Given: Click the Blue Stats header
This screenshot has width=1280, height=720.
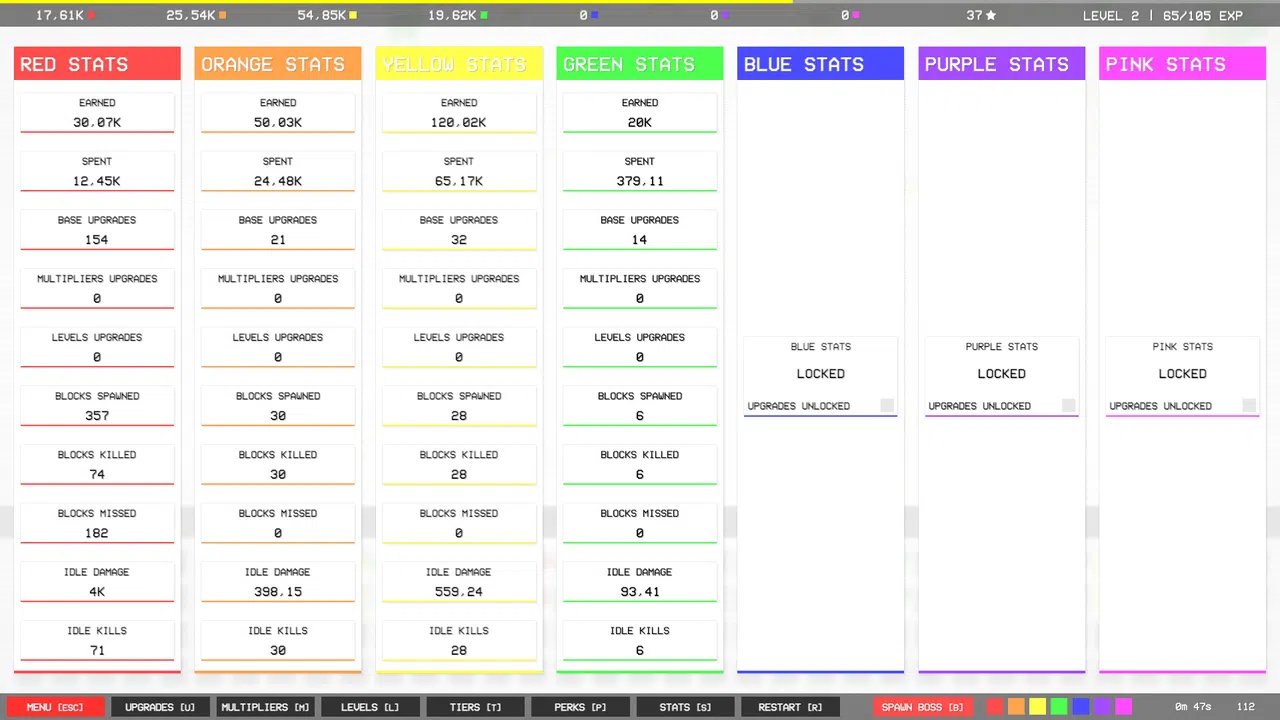Looking at the screenshot, I should [821, 64].
